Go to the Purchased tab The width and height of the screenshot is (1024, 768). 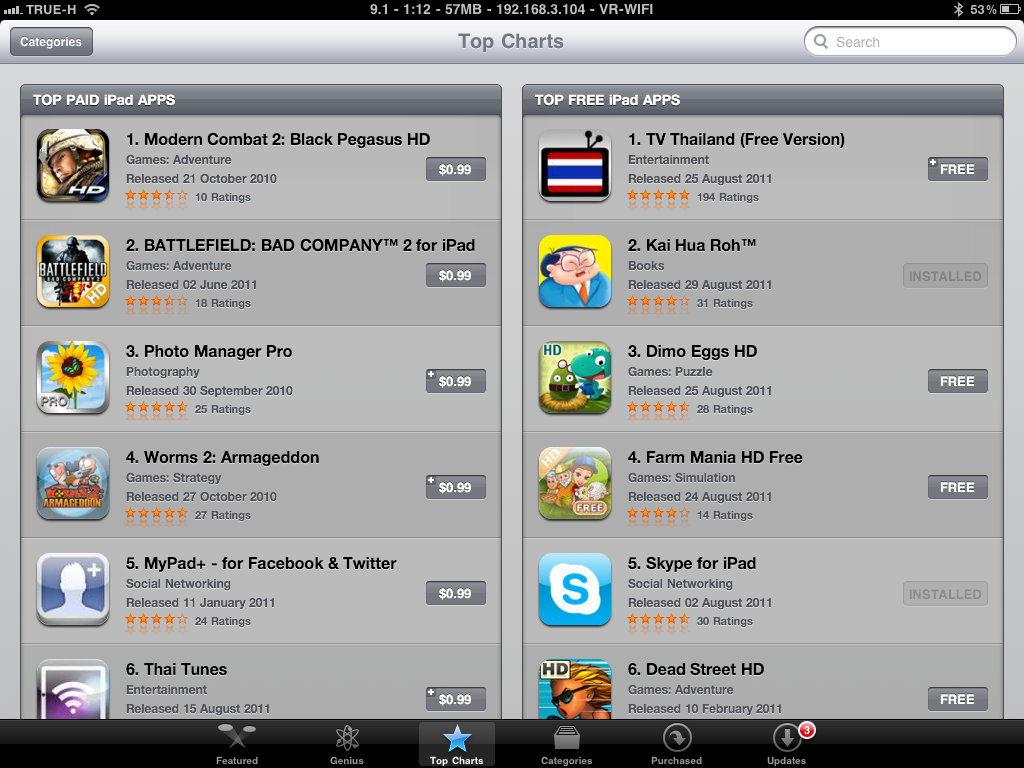(677, 744)
